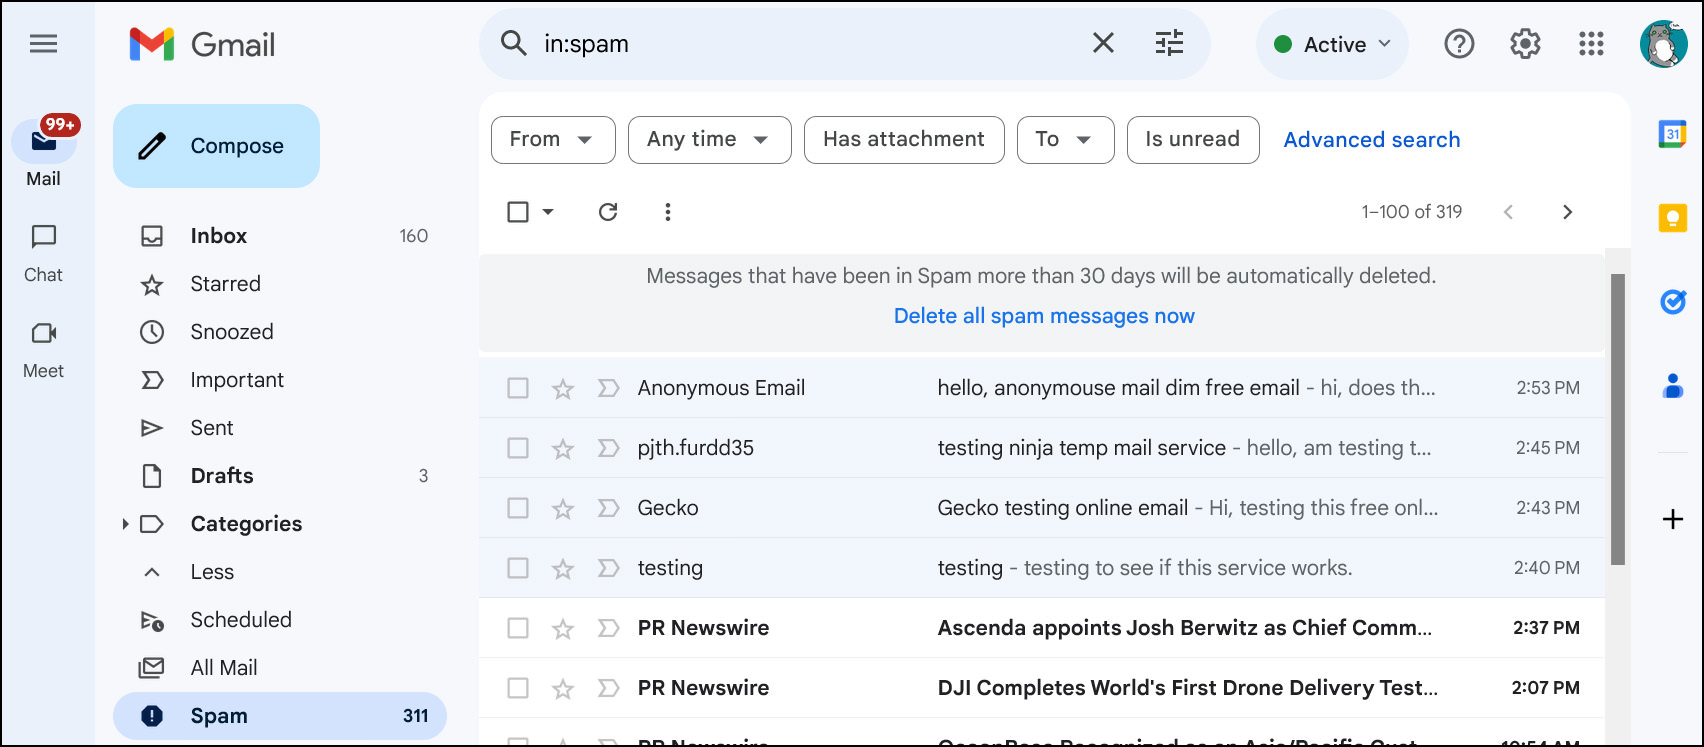The height and width of the screenshot is (747, 1704).
Task: Refresh the message list
Action: pos(608,212)
